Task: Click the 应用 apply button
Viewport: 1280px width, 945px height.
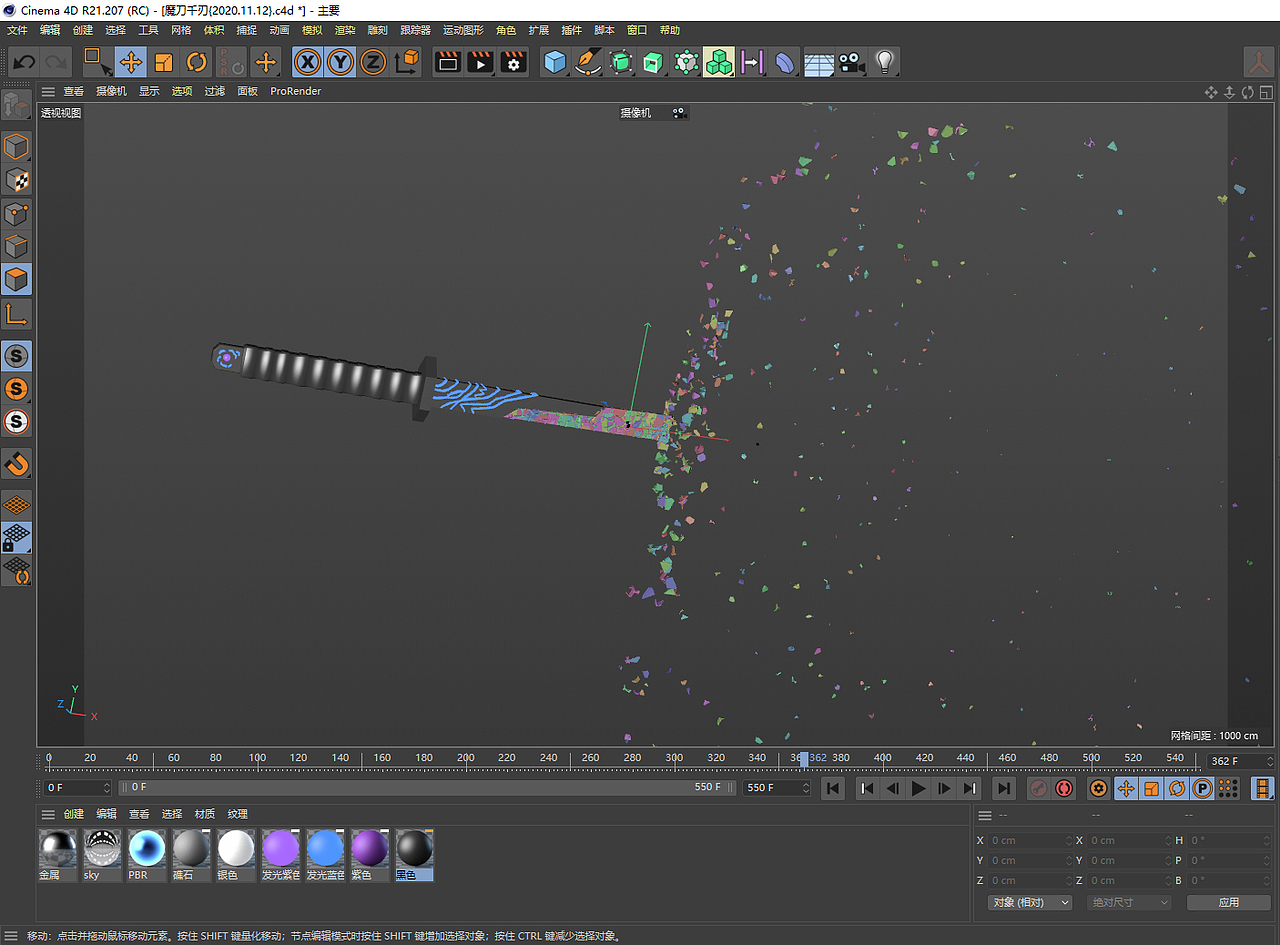Action: coord(1229,902)
